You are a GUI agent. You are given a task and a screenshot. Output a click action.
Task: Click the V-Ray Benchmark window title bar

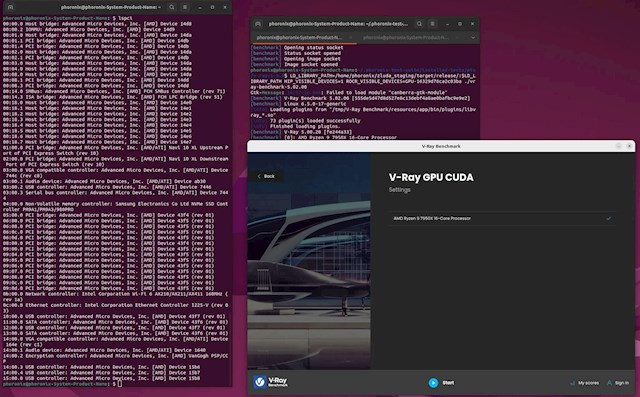441,146
